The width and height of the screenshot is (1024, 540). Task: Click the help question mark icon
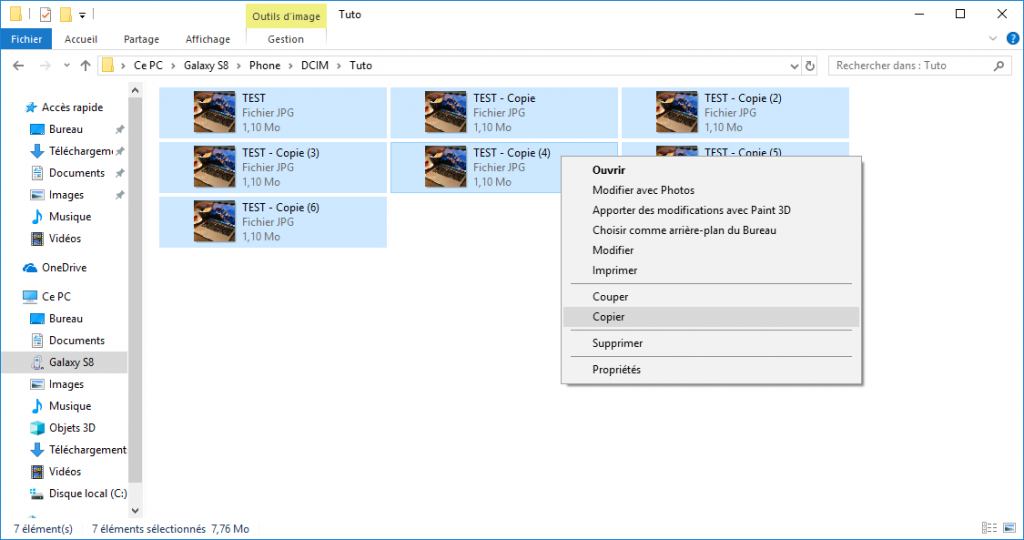tap(1010, 39)
